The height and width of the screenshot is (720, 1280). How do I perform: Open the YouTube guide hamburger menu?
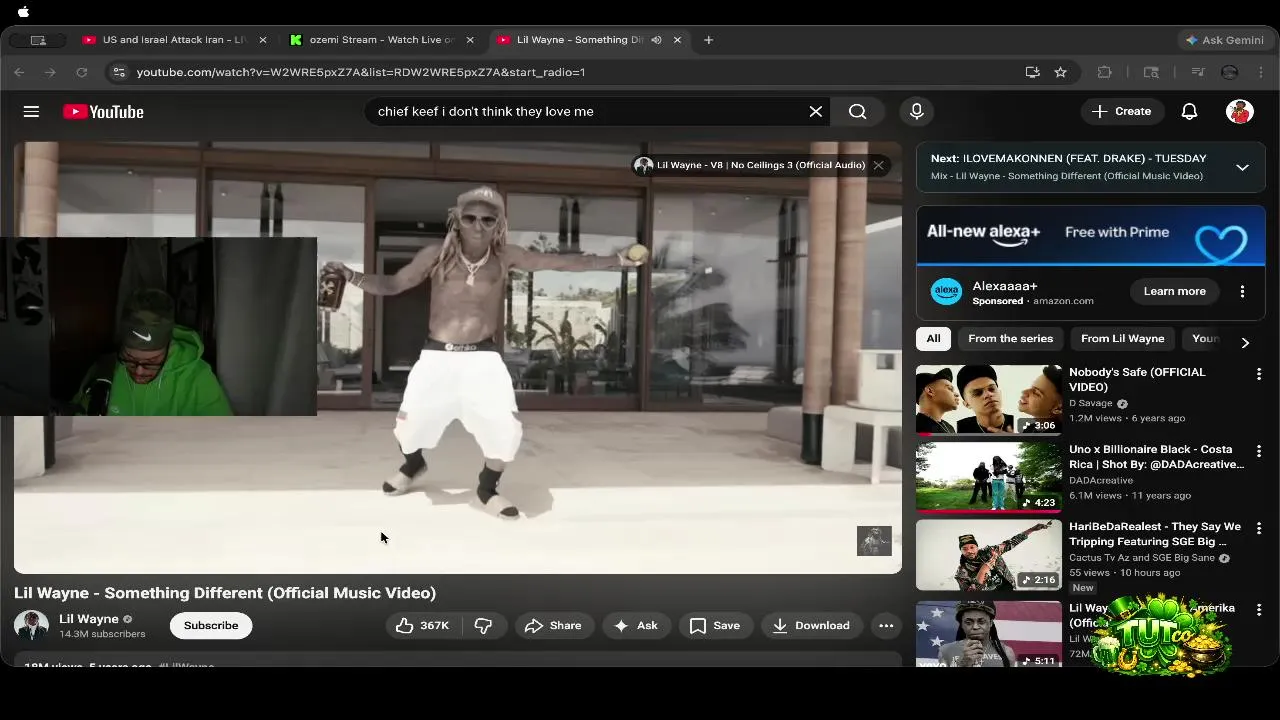[x=31, y=111]
